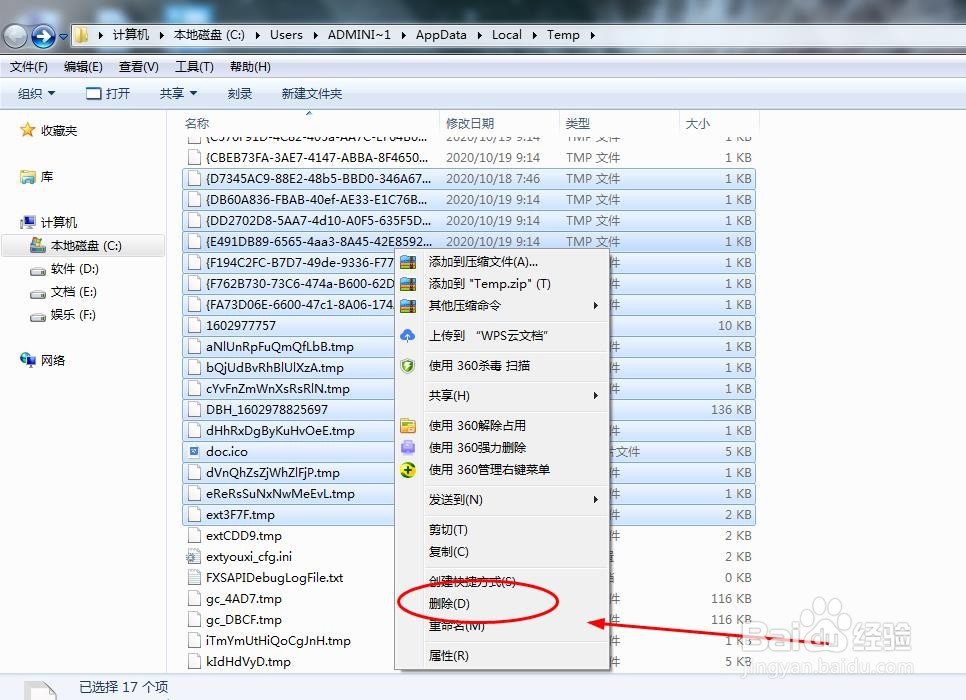Expand the arrow after AppData in address bar

tap(479, 35)
